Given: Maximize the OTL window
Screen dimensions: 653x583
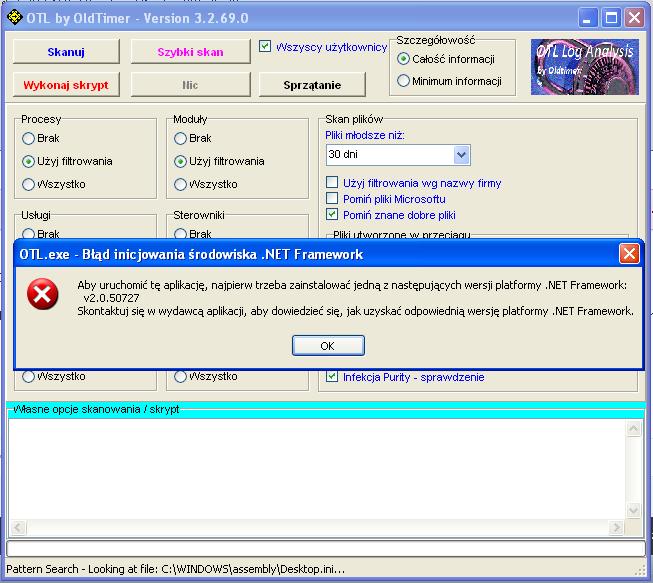Looking at the screenshot, I should tap(611, 18).
